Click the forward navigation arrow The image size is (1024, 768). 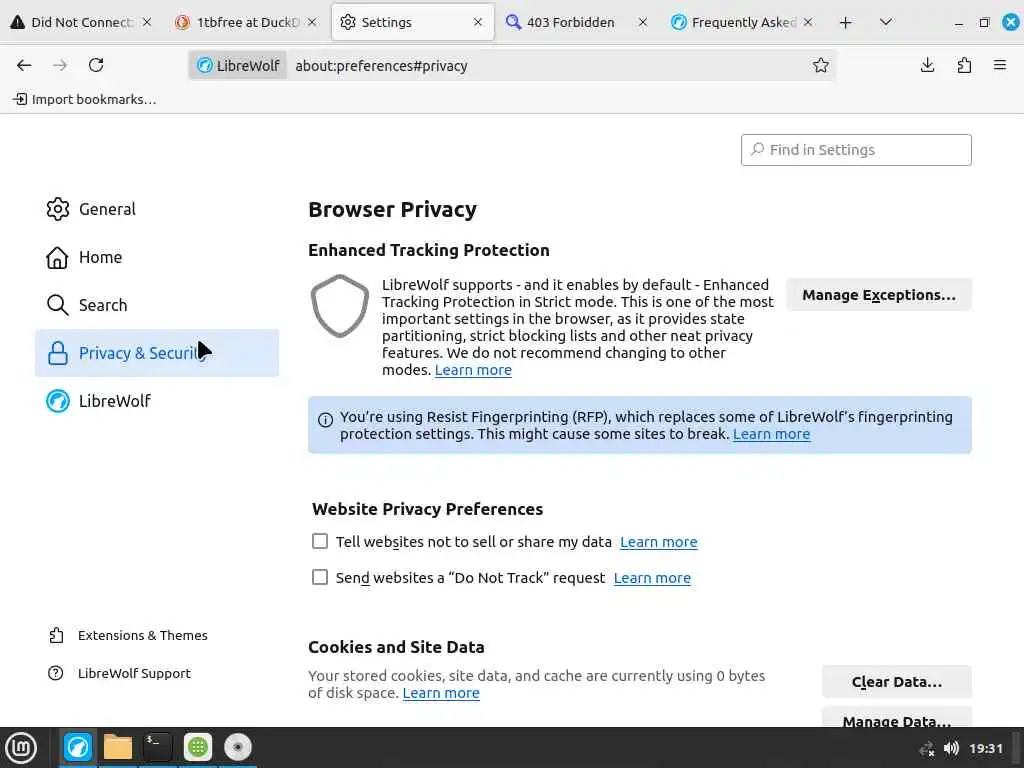tap(60, 65)
